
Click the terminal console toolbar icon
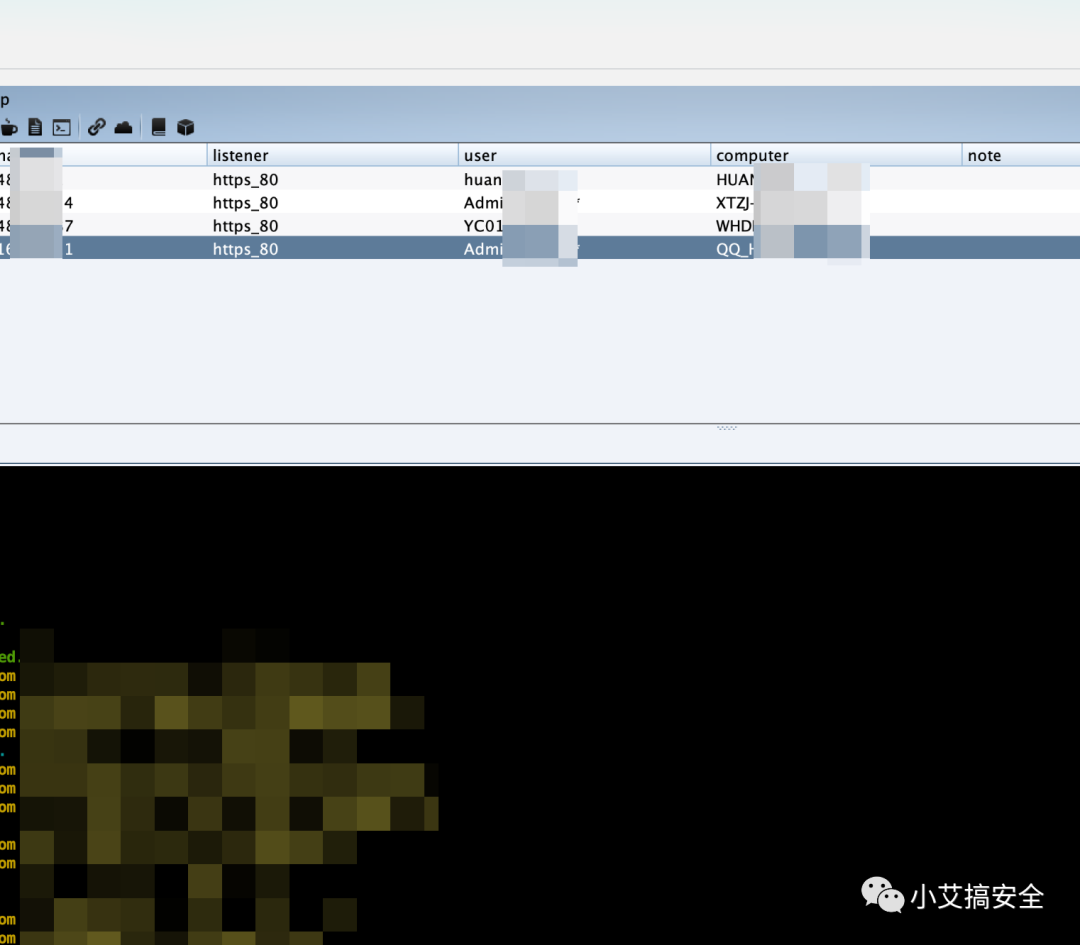click(62, 127)
